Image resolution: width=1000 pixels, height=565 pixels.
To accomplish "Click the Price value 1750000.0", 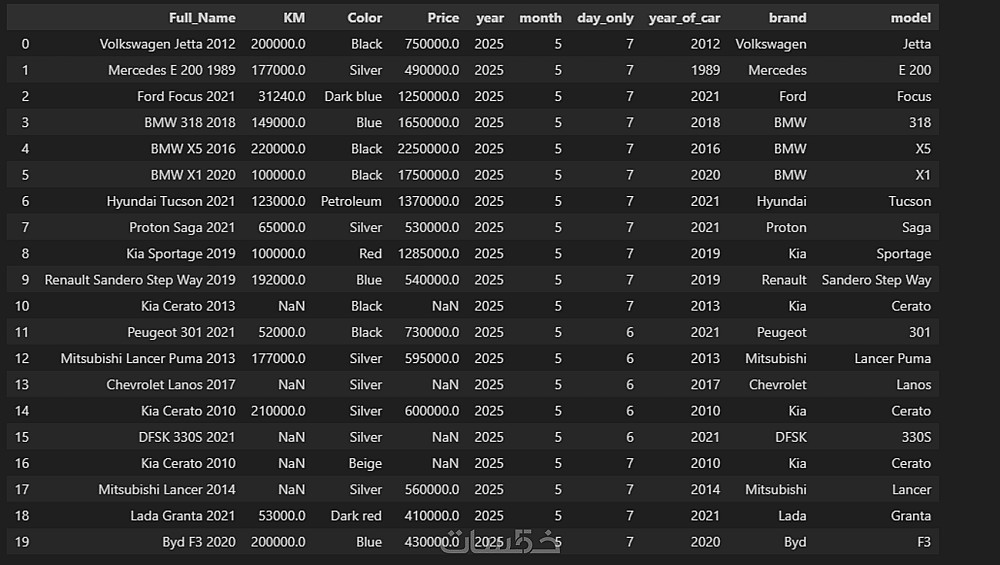I will (428, 175).
